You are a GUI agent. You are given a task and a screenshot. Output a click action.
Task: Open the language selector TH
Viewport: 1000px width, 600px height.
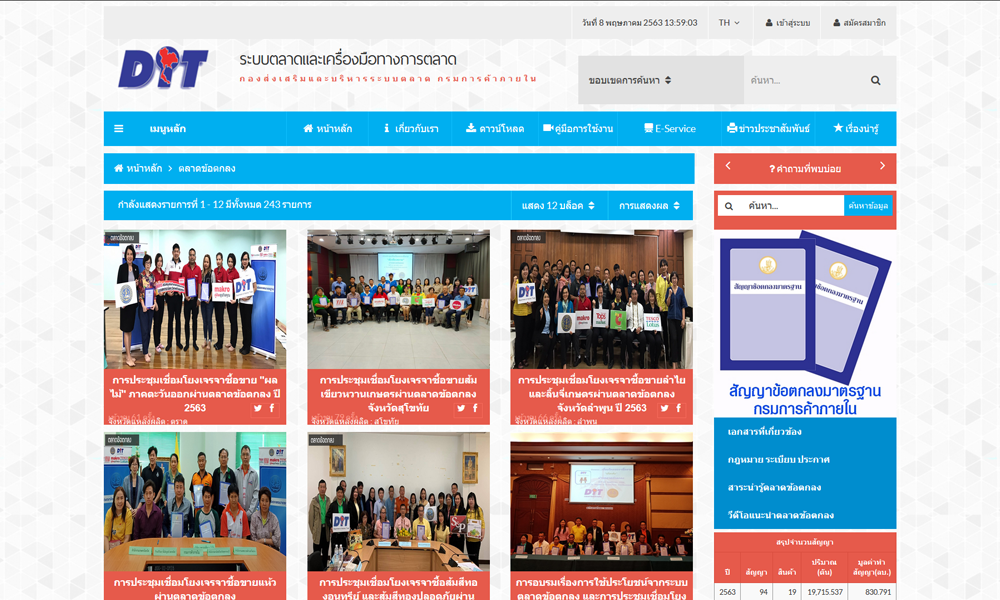(729, 22)
